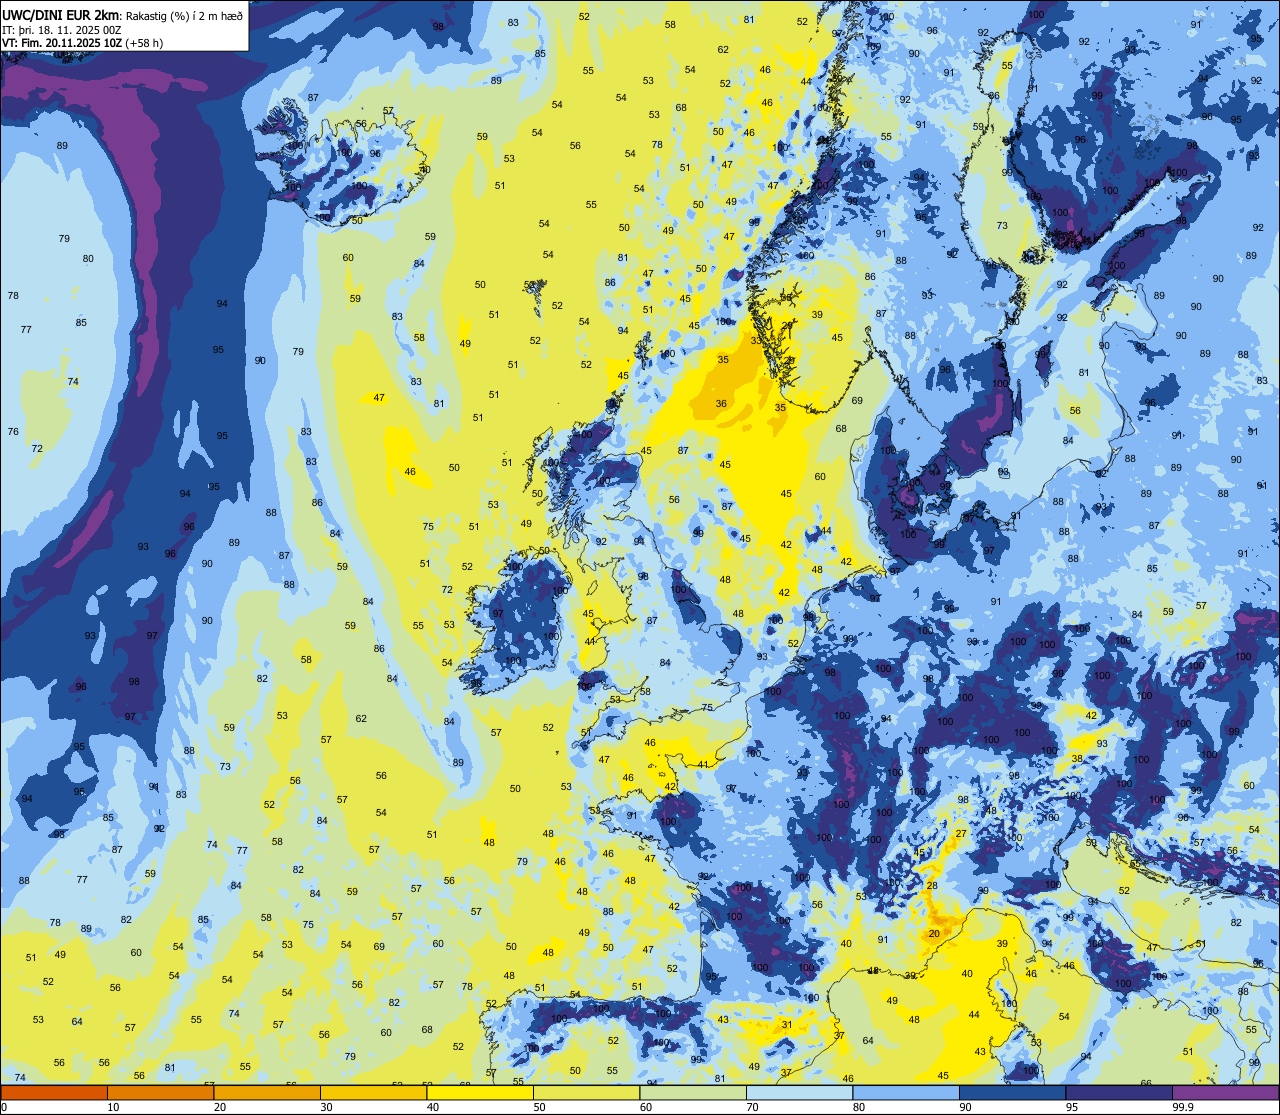Click the legend segment between 20 and 30
Viewport: 1280px width, 1115px height.
267,1092
